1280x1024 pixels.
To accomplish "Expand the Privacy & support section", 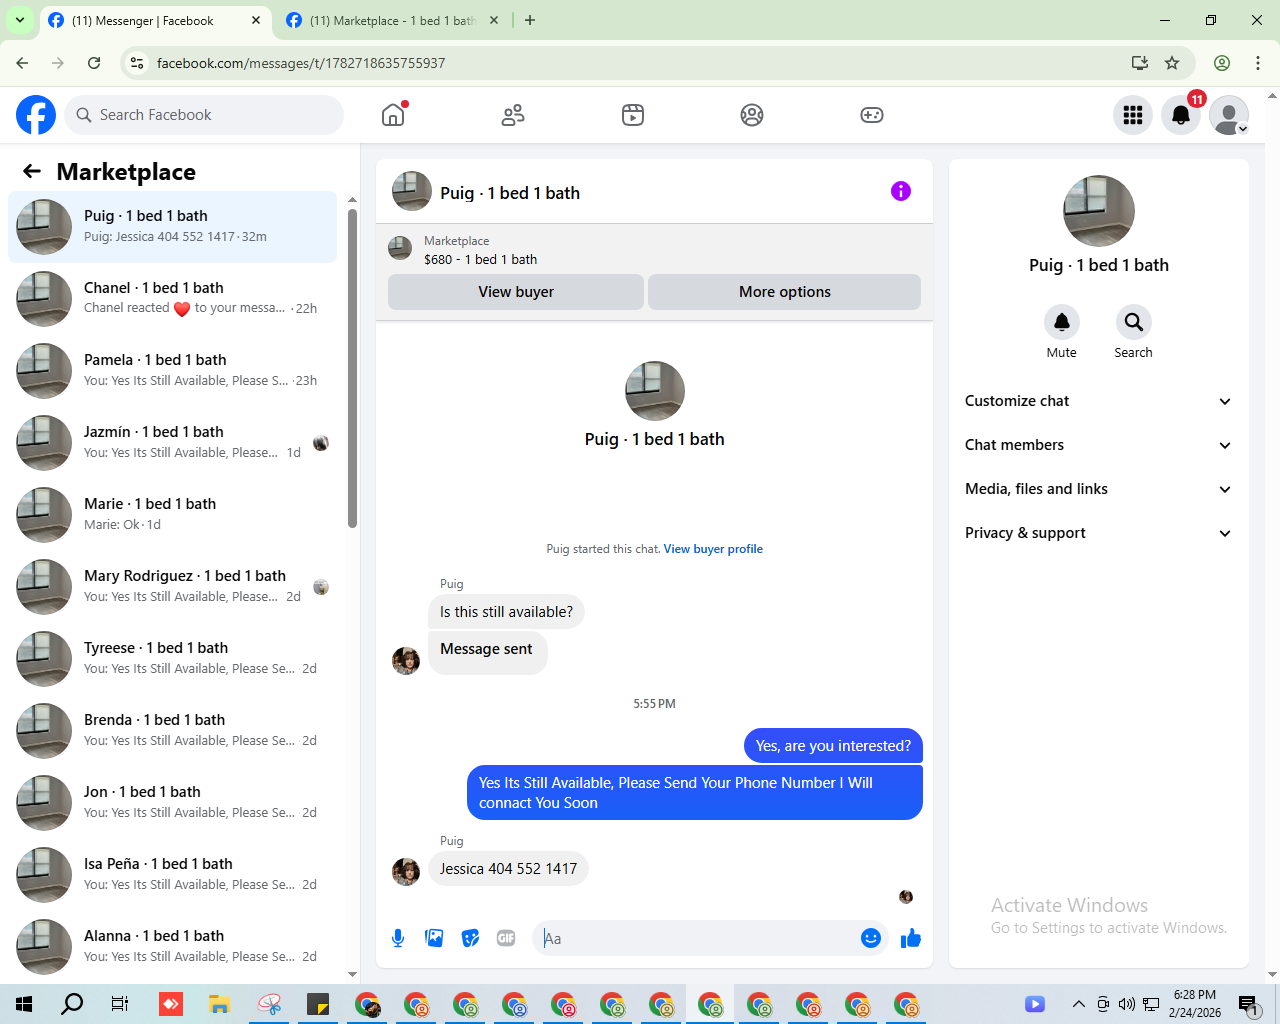I will click(x=1098, y=533).
